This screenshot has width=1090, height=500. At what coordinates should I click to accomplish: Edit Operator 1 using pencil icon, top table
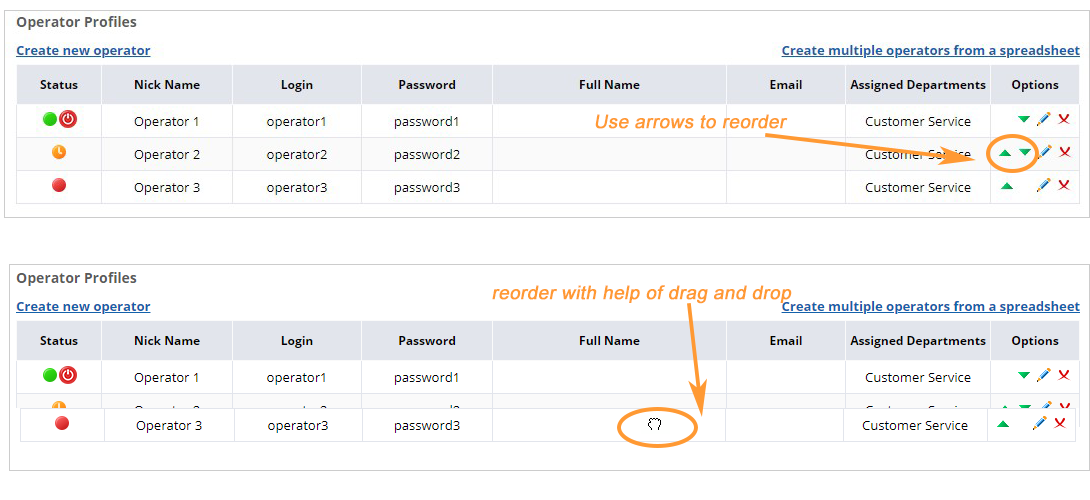pos(1043,119)
